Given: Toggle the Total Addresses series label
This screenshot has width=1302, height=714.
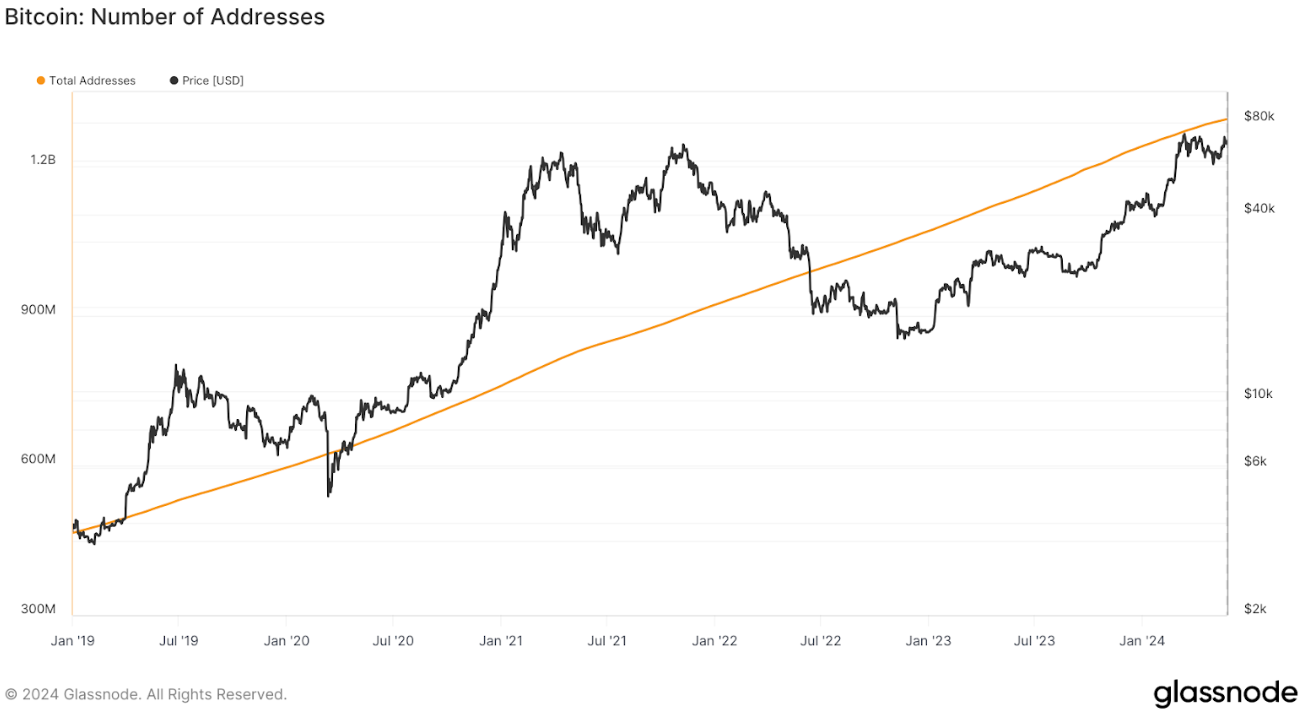Looking at the screenshot, I should [x=92, y=81].
